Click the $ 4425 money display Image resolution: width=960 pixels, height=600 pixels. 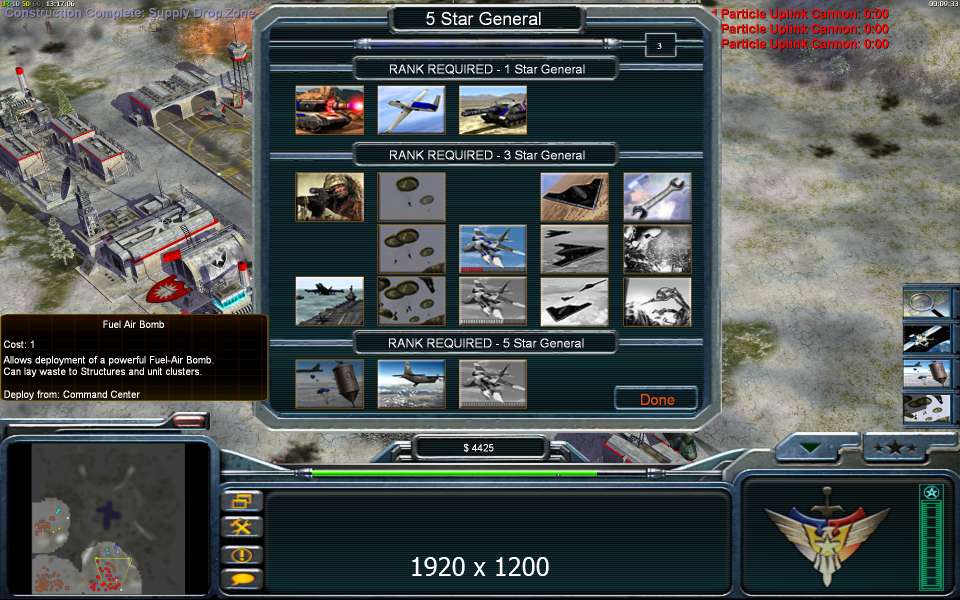(x=479, y=448)
